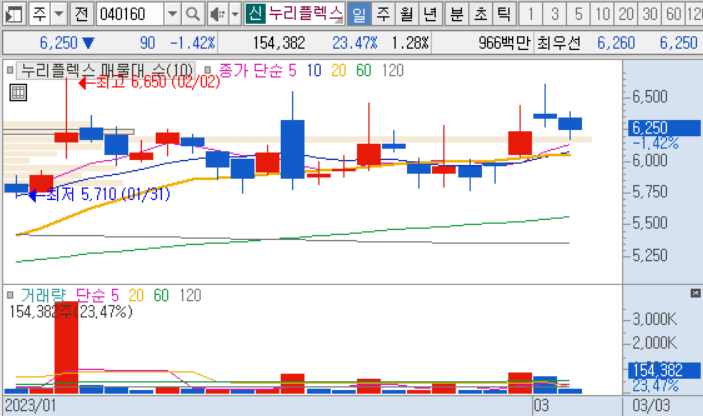Click the 6,250 best bid price
The height and width of the screenshot is (416, 703).
pyautogui.click(x=678, y=43)
